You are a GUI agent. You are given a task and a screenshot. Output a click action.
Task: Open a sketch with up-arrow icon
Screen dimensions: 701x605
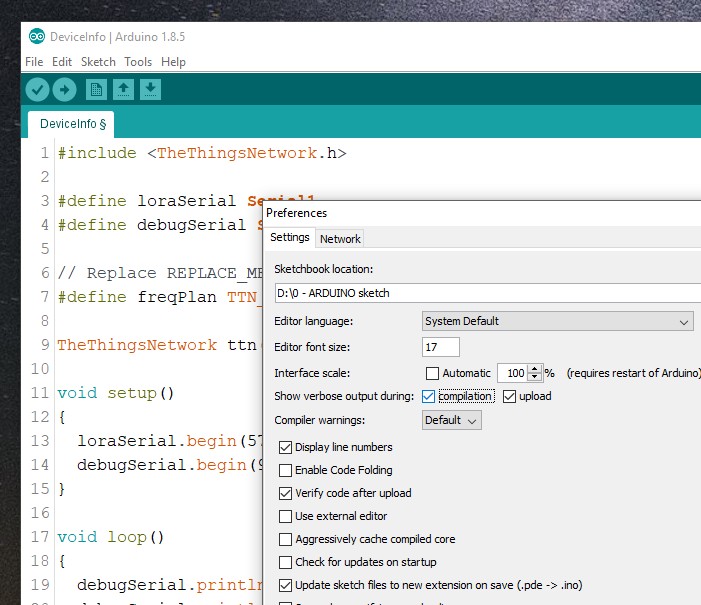[123, 89]
